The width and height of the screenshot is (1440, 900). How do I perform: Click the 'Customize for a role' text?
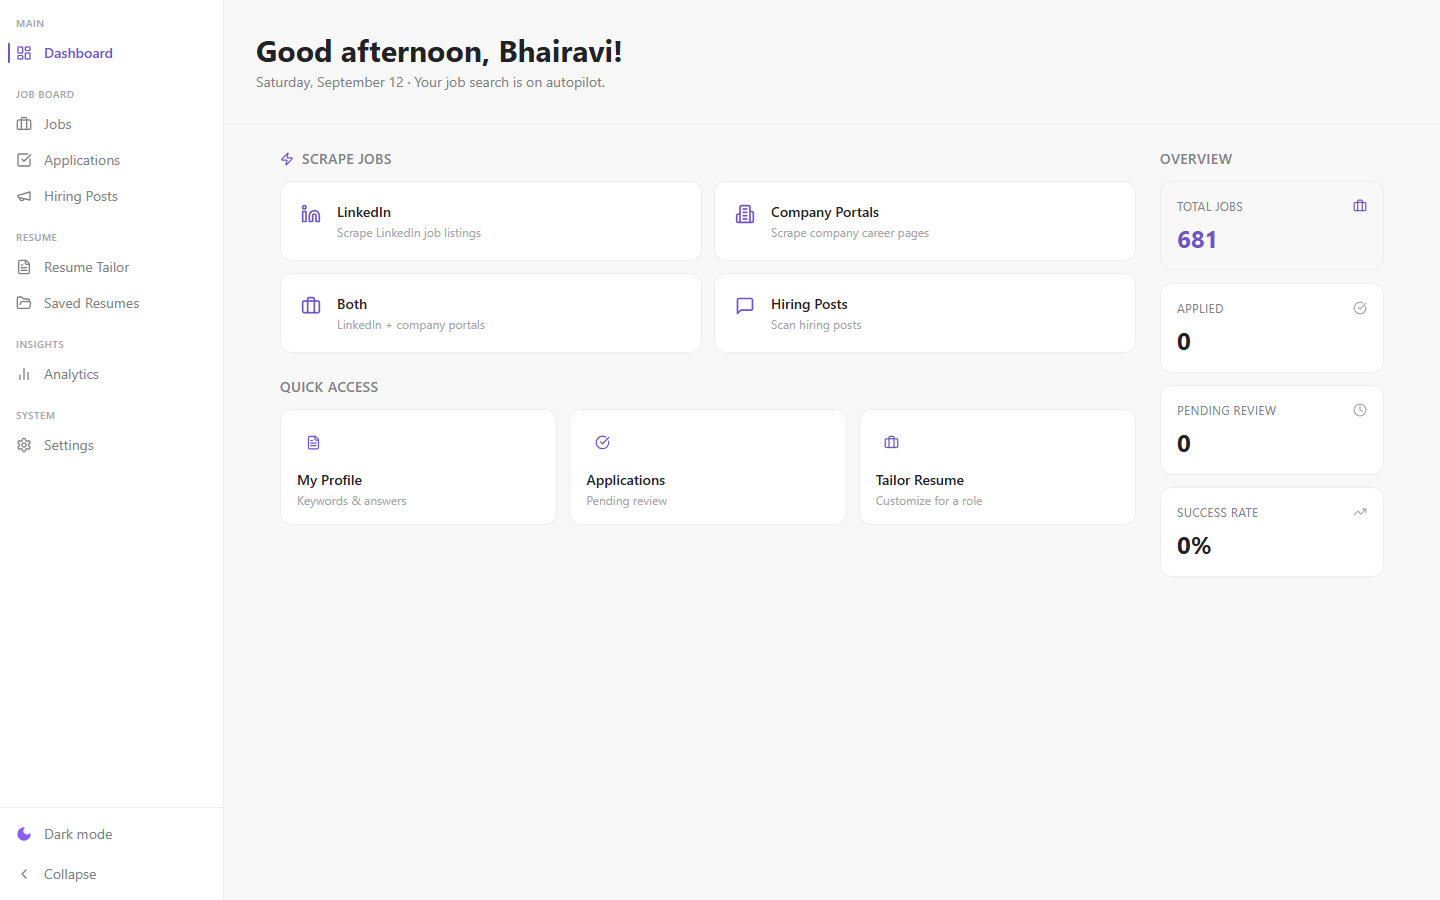(929, 501)
